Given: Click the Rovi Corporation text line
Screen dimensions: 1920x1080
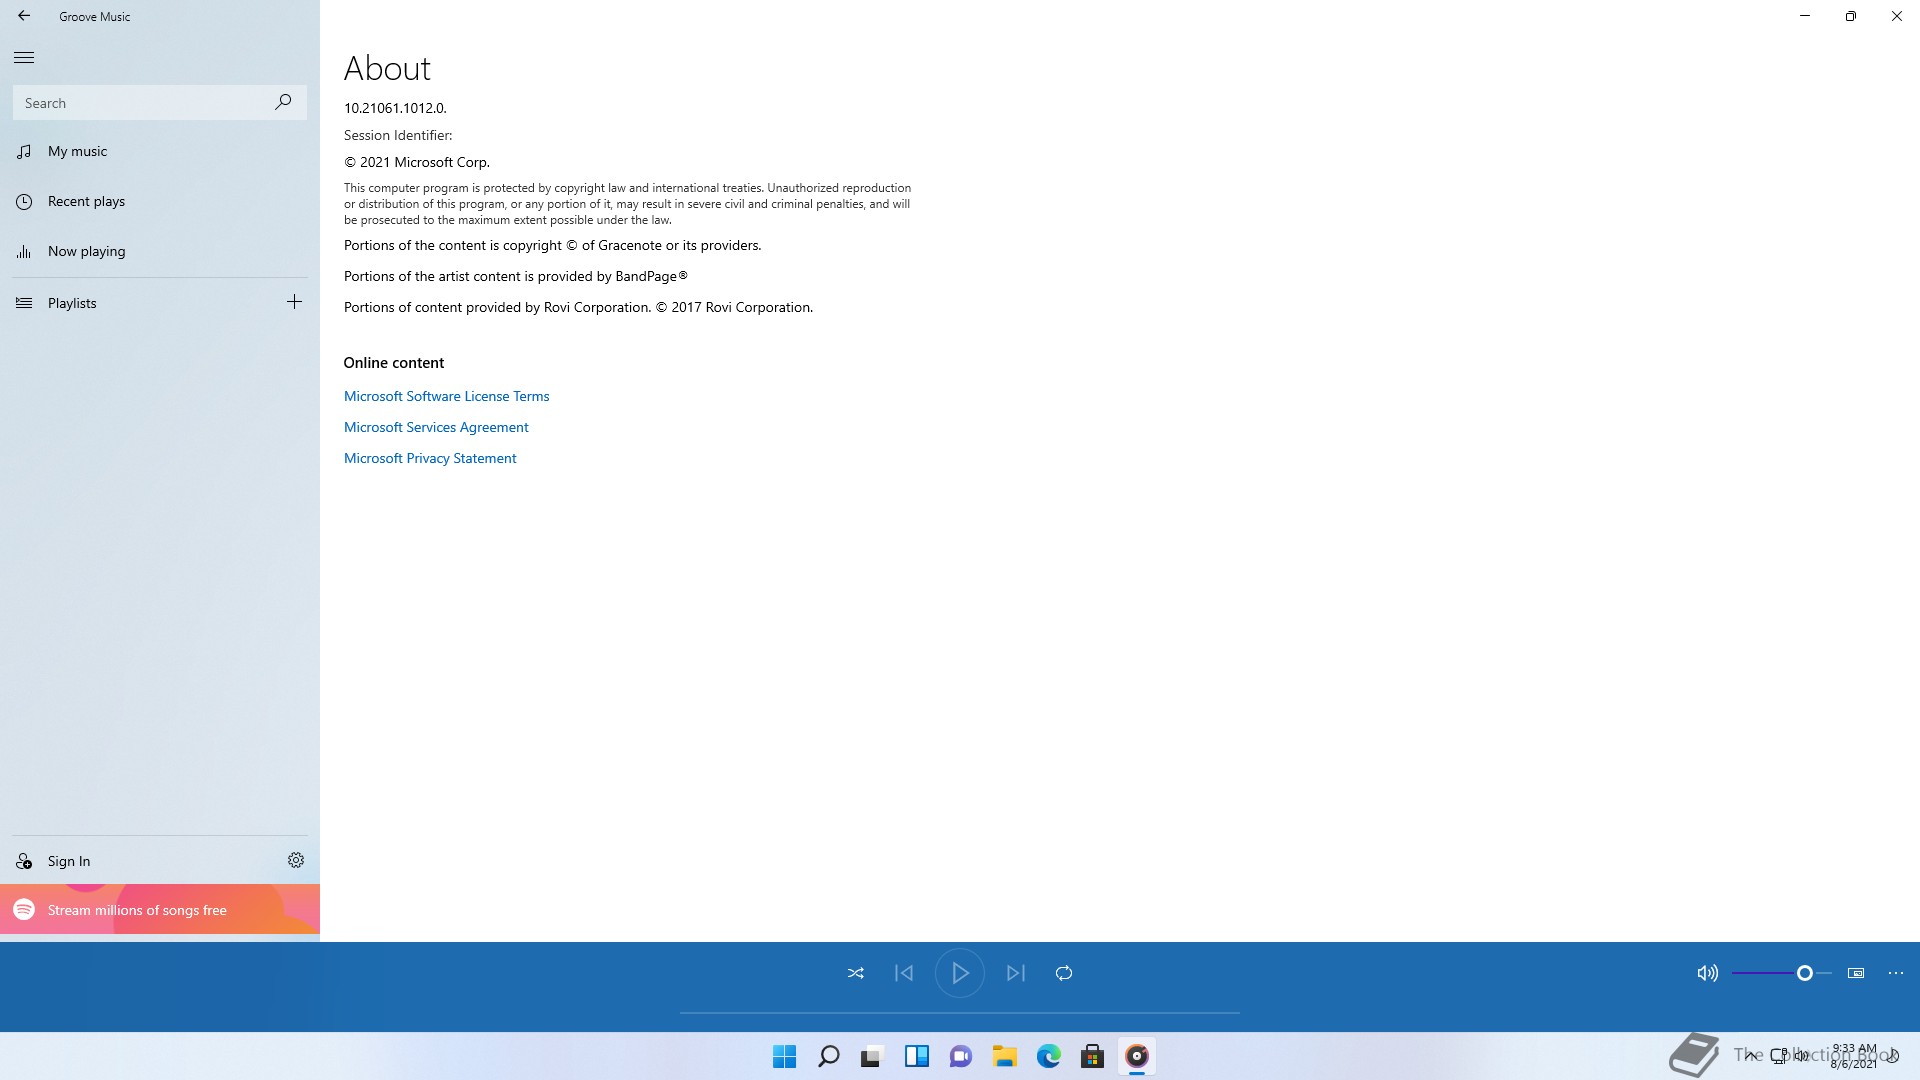Looking at the screenshot, I should [578, 307].
